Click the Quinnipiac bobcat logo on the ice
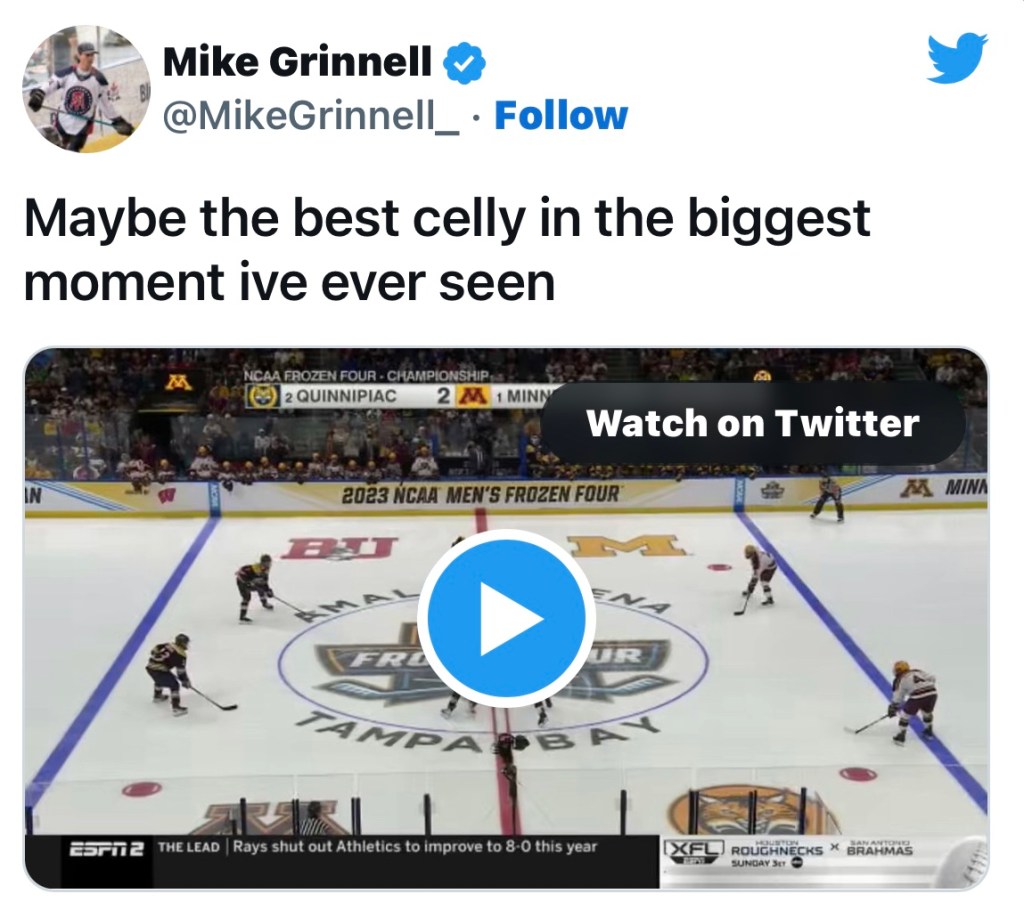 [x=755, y=810]
